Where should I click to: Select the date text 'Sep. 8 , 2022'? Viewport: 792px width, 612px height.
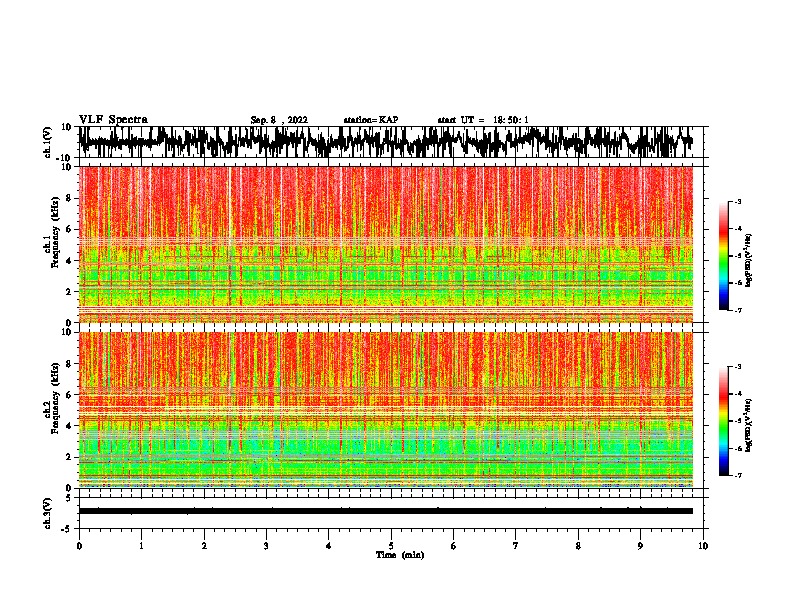(x=279, y=120)
